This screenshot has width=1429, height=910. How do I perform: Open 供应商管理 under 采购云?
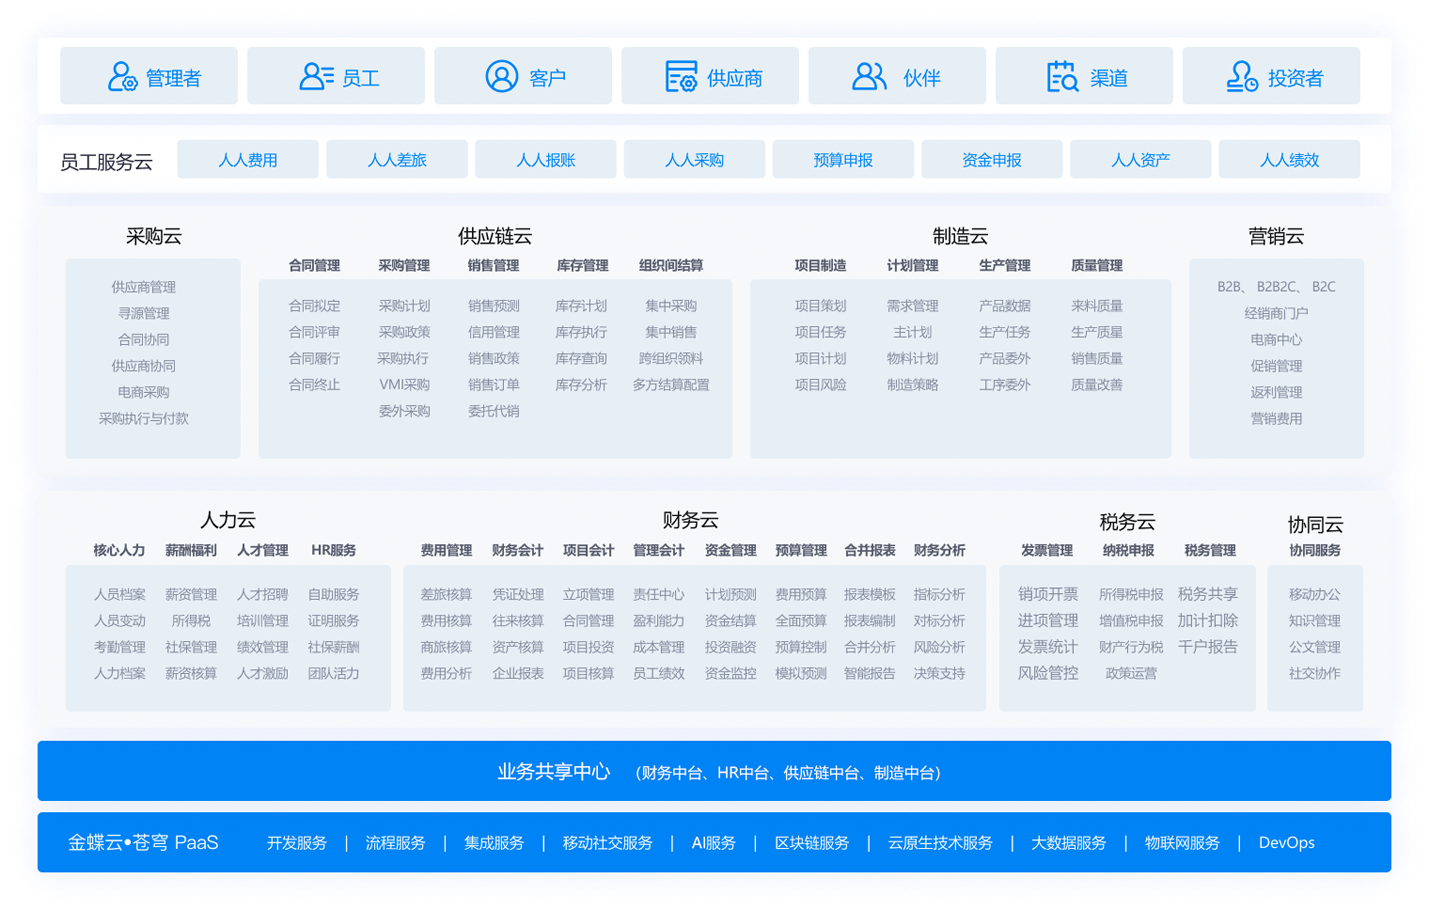(x=143, y=287)
